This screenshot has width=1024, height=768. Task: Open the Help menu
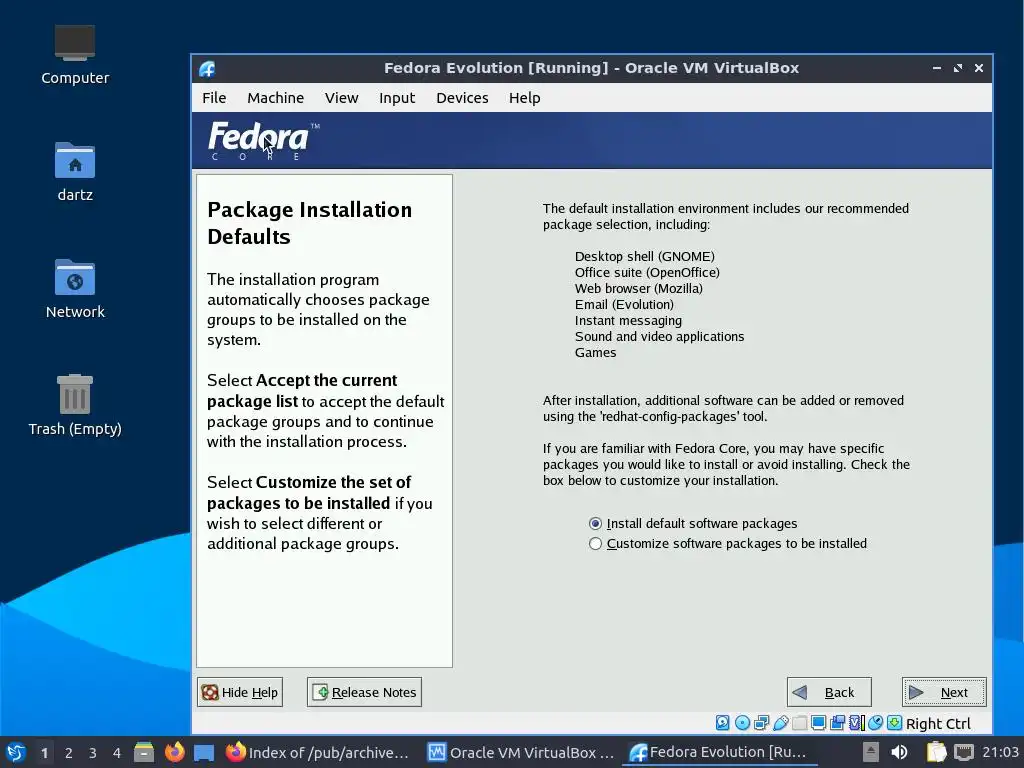click(524, 98)
